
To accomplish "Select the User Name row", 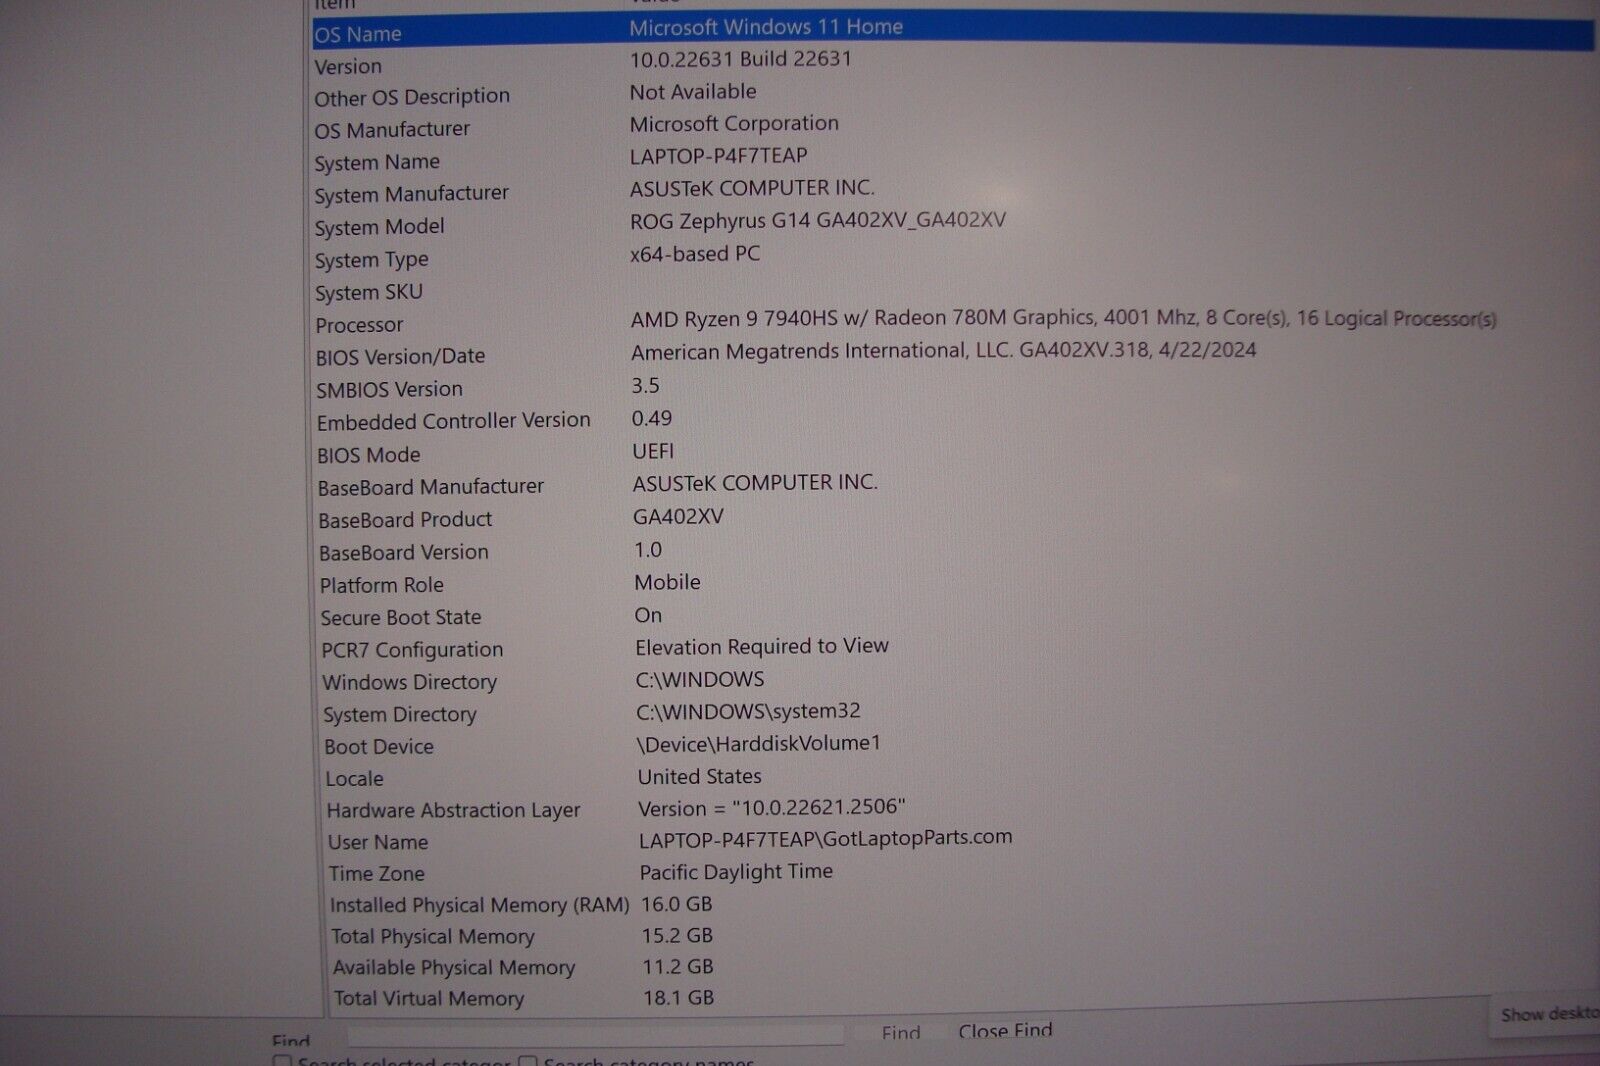I will pos(953,841).
